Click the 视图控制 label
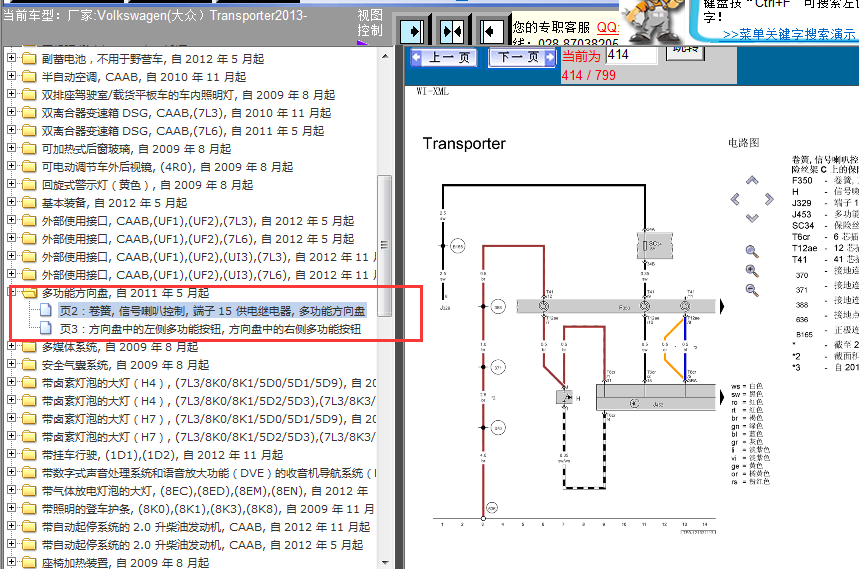This screenshot has width=859, height=569. coord(370,23)
